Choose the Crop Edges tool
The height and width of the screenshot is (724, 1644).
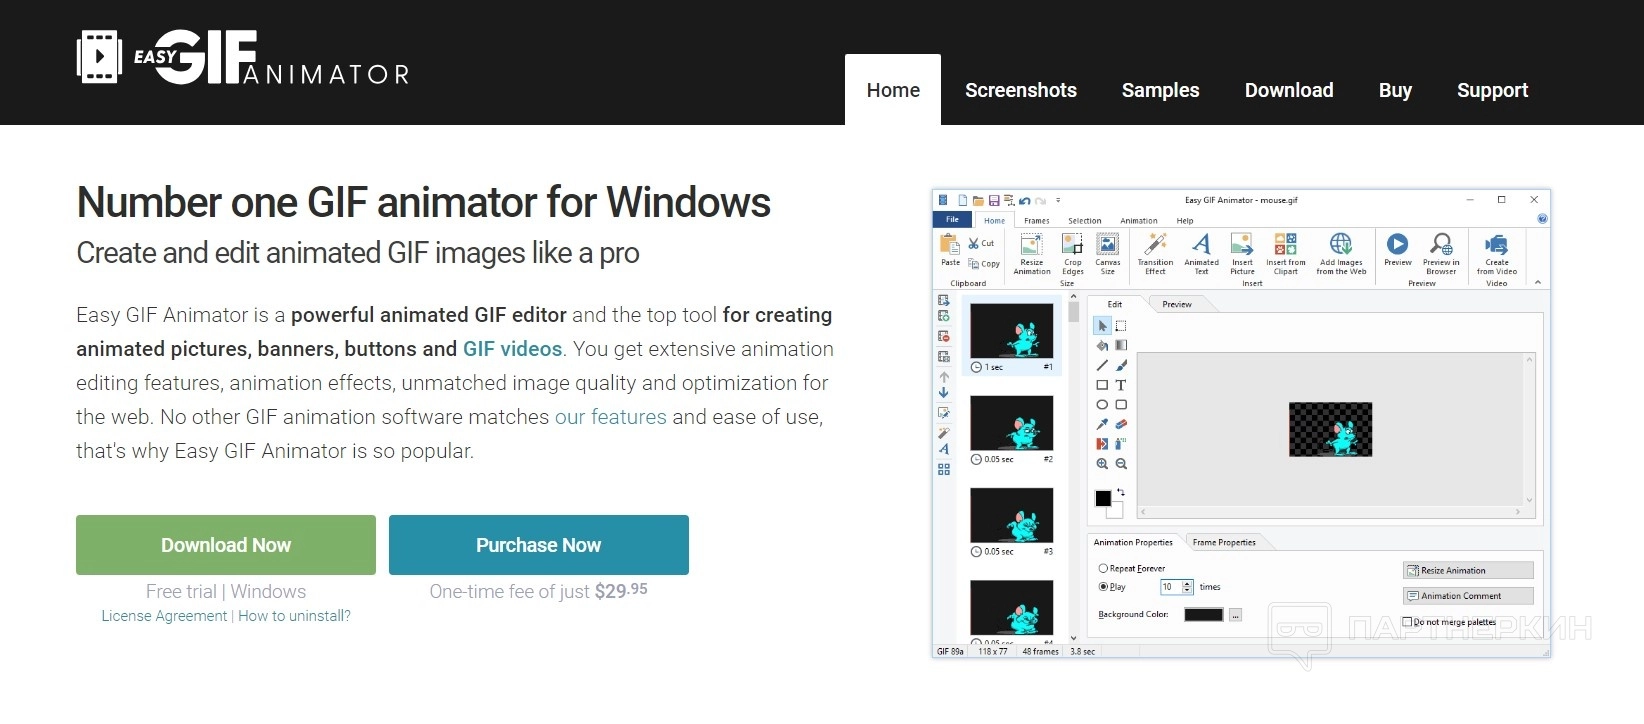point(1072,254)
